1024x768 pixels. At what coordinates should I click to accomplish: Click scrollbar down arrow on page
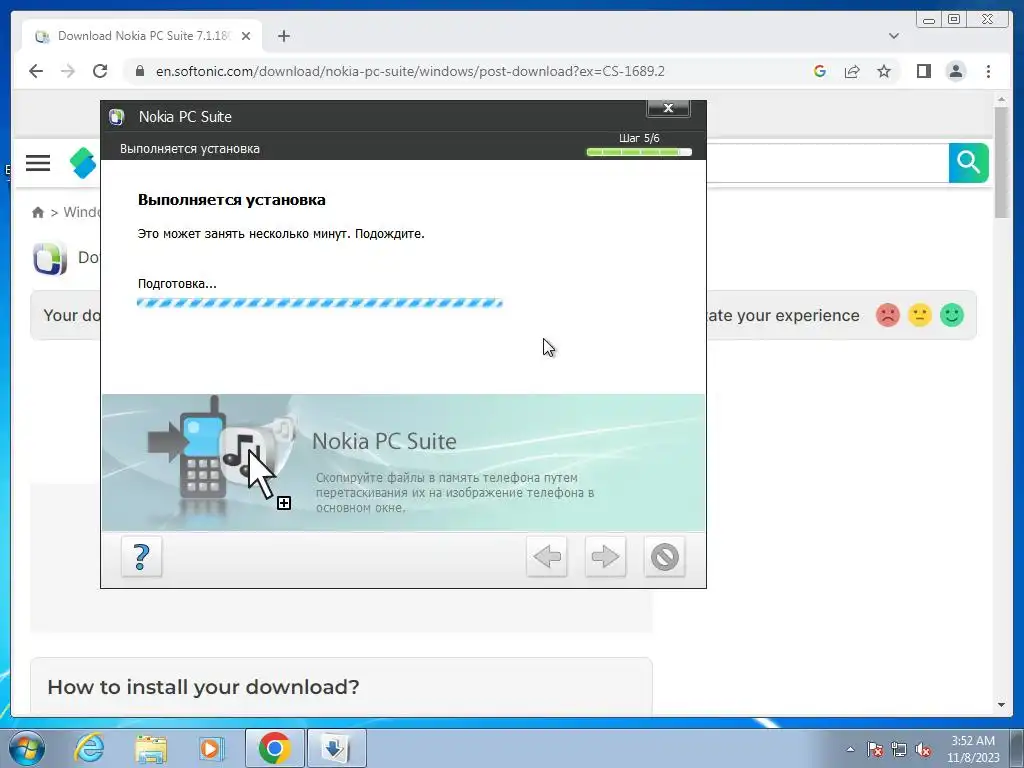tap(1001, 705)
